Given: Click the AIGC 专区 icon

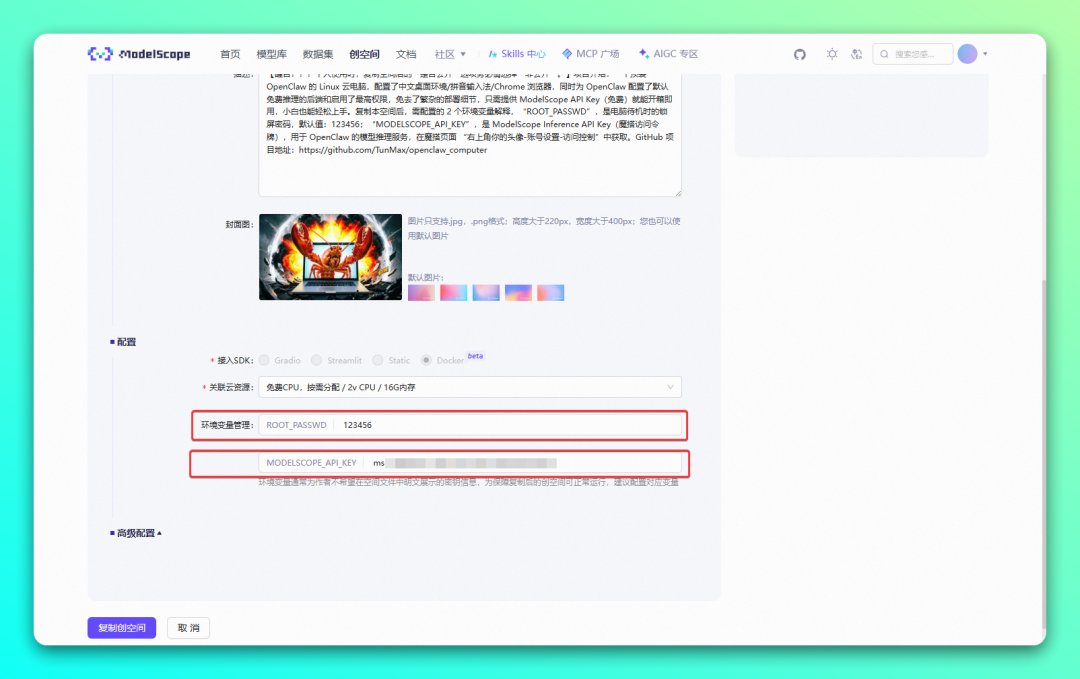Looking at the screenshot, I should pyautogui.click(x=641, y=54).
